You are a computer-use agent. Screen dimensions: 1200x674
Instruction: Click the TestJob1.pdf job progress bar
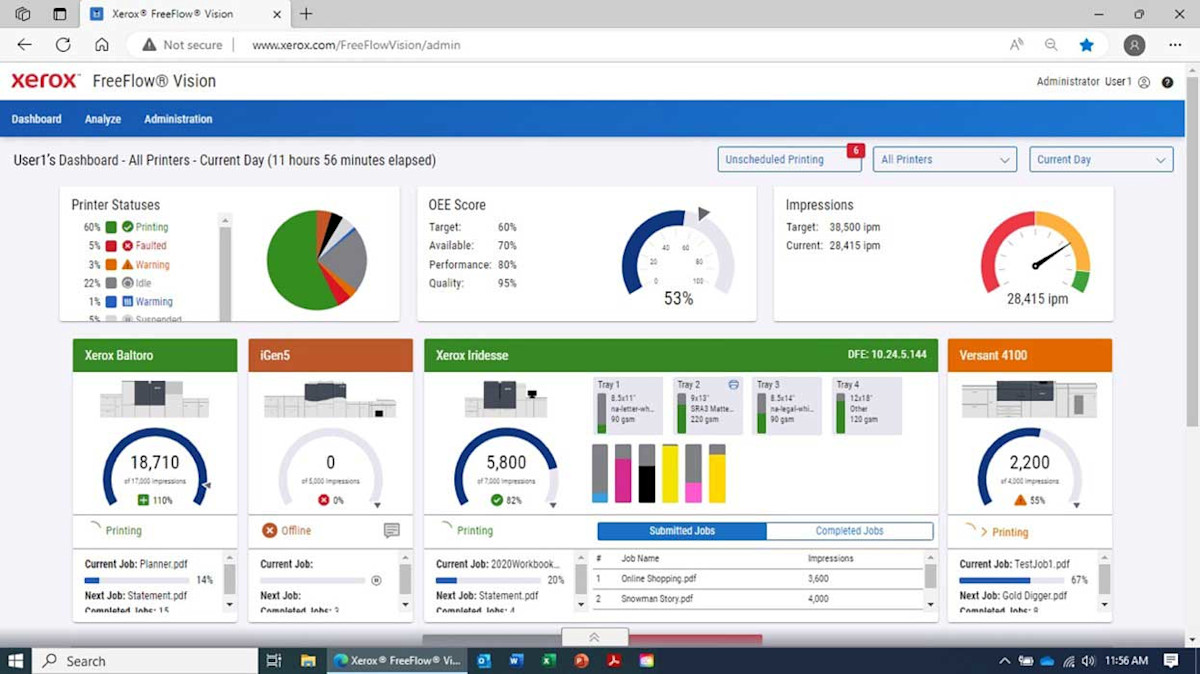point(1012,580)
